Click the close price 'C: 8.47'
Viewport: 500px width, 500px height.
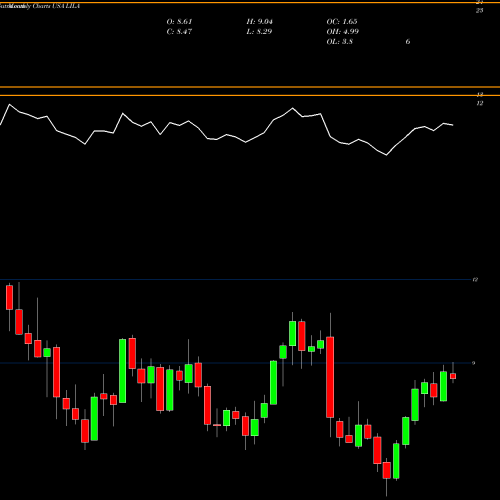[x=179, y=32]
